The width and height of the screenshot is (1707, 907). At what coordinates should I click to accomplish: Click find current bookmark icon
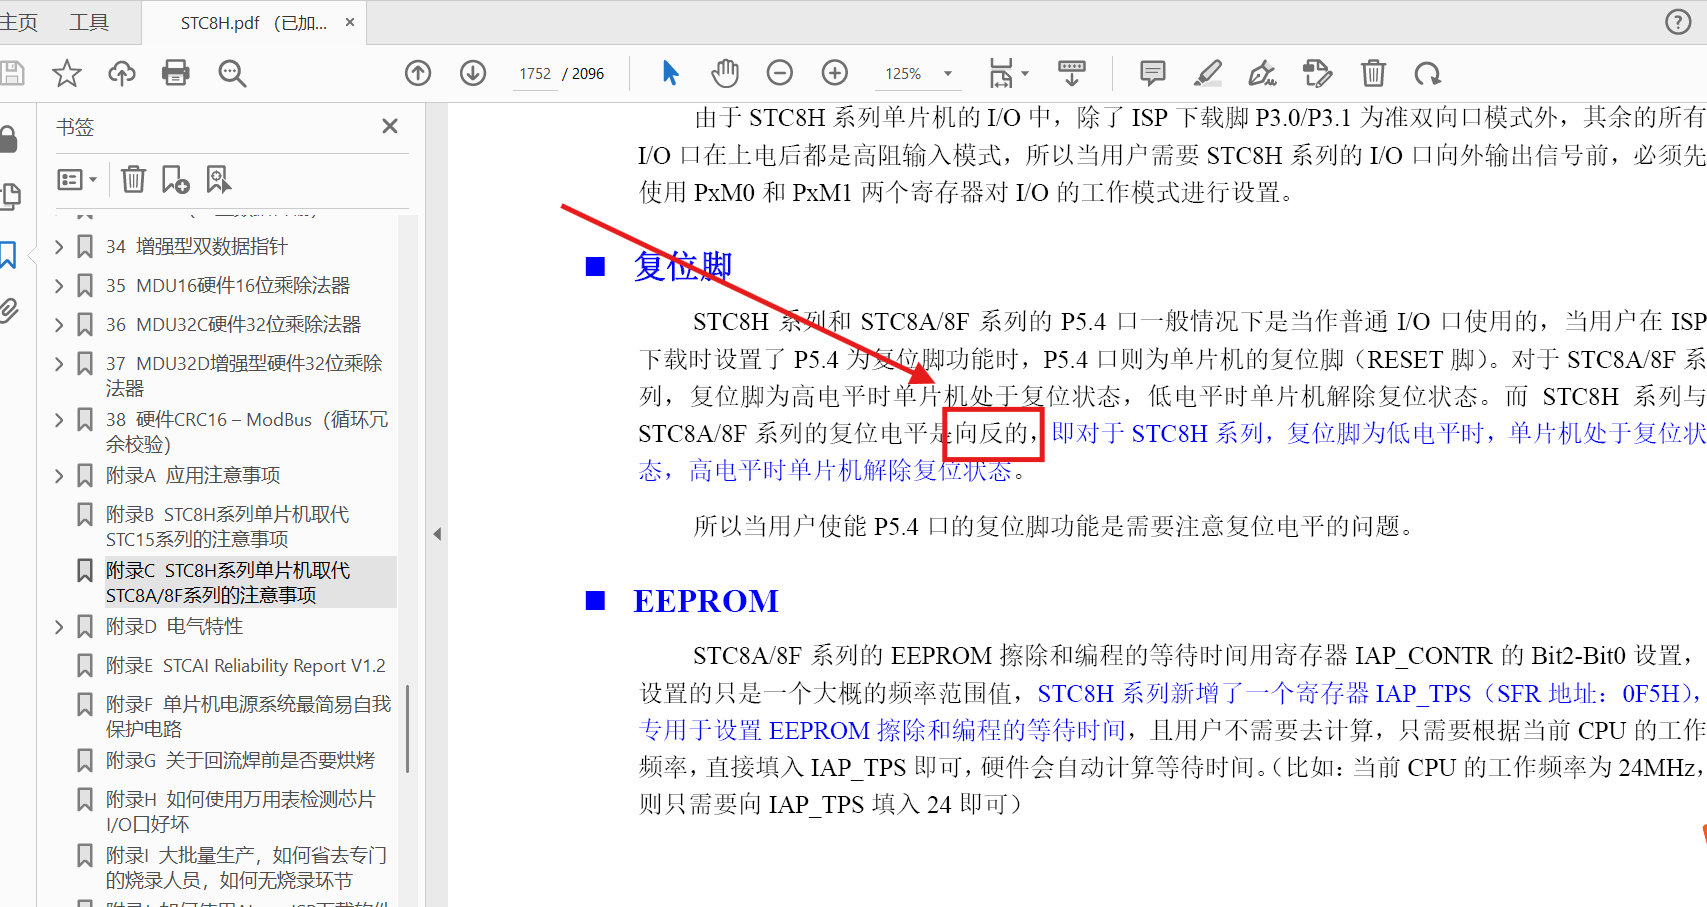coord(218,179)
